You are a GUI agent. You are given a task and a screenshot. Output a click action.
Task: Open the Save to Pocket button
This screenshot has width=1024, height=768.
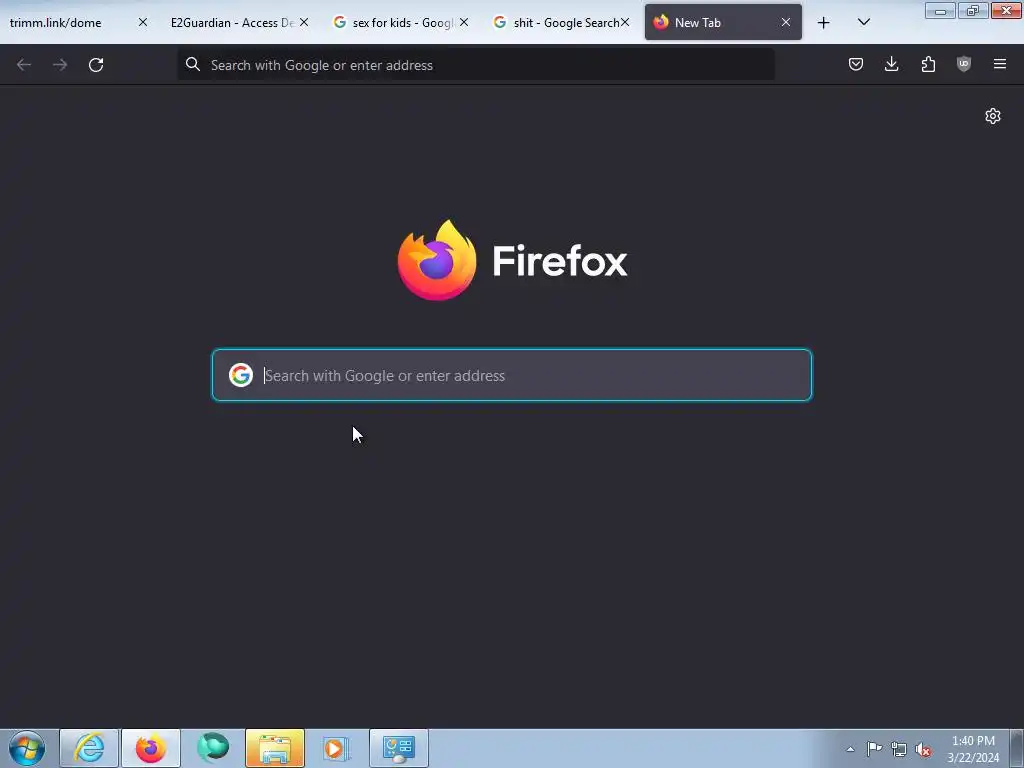[x=856, y=64]
